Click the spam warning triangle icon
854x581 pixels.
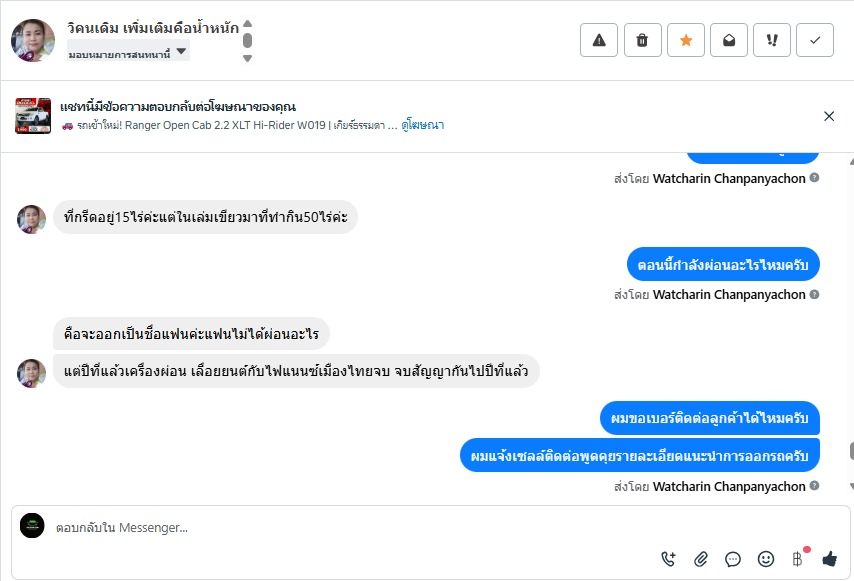pyautogui.click(x=599, y=40)
